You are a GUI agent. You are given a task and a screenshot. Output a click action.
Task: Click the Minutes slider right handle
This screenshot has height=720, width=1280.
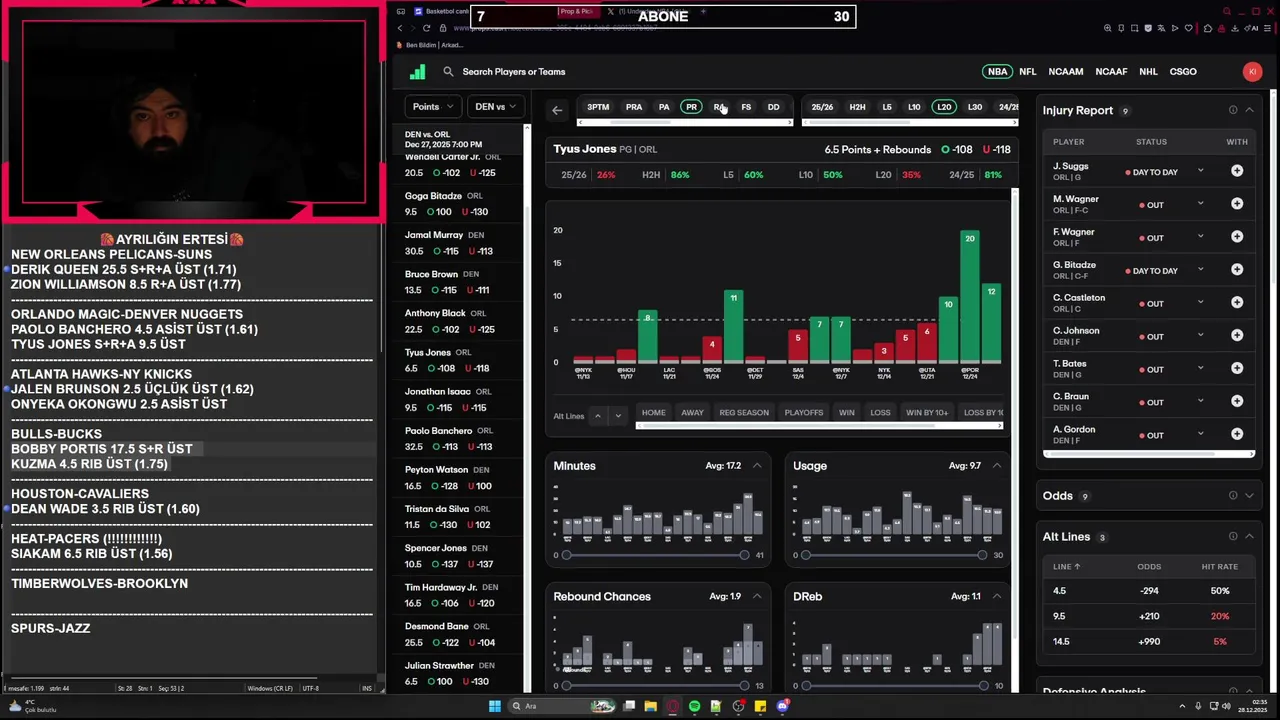pos(744,555)
